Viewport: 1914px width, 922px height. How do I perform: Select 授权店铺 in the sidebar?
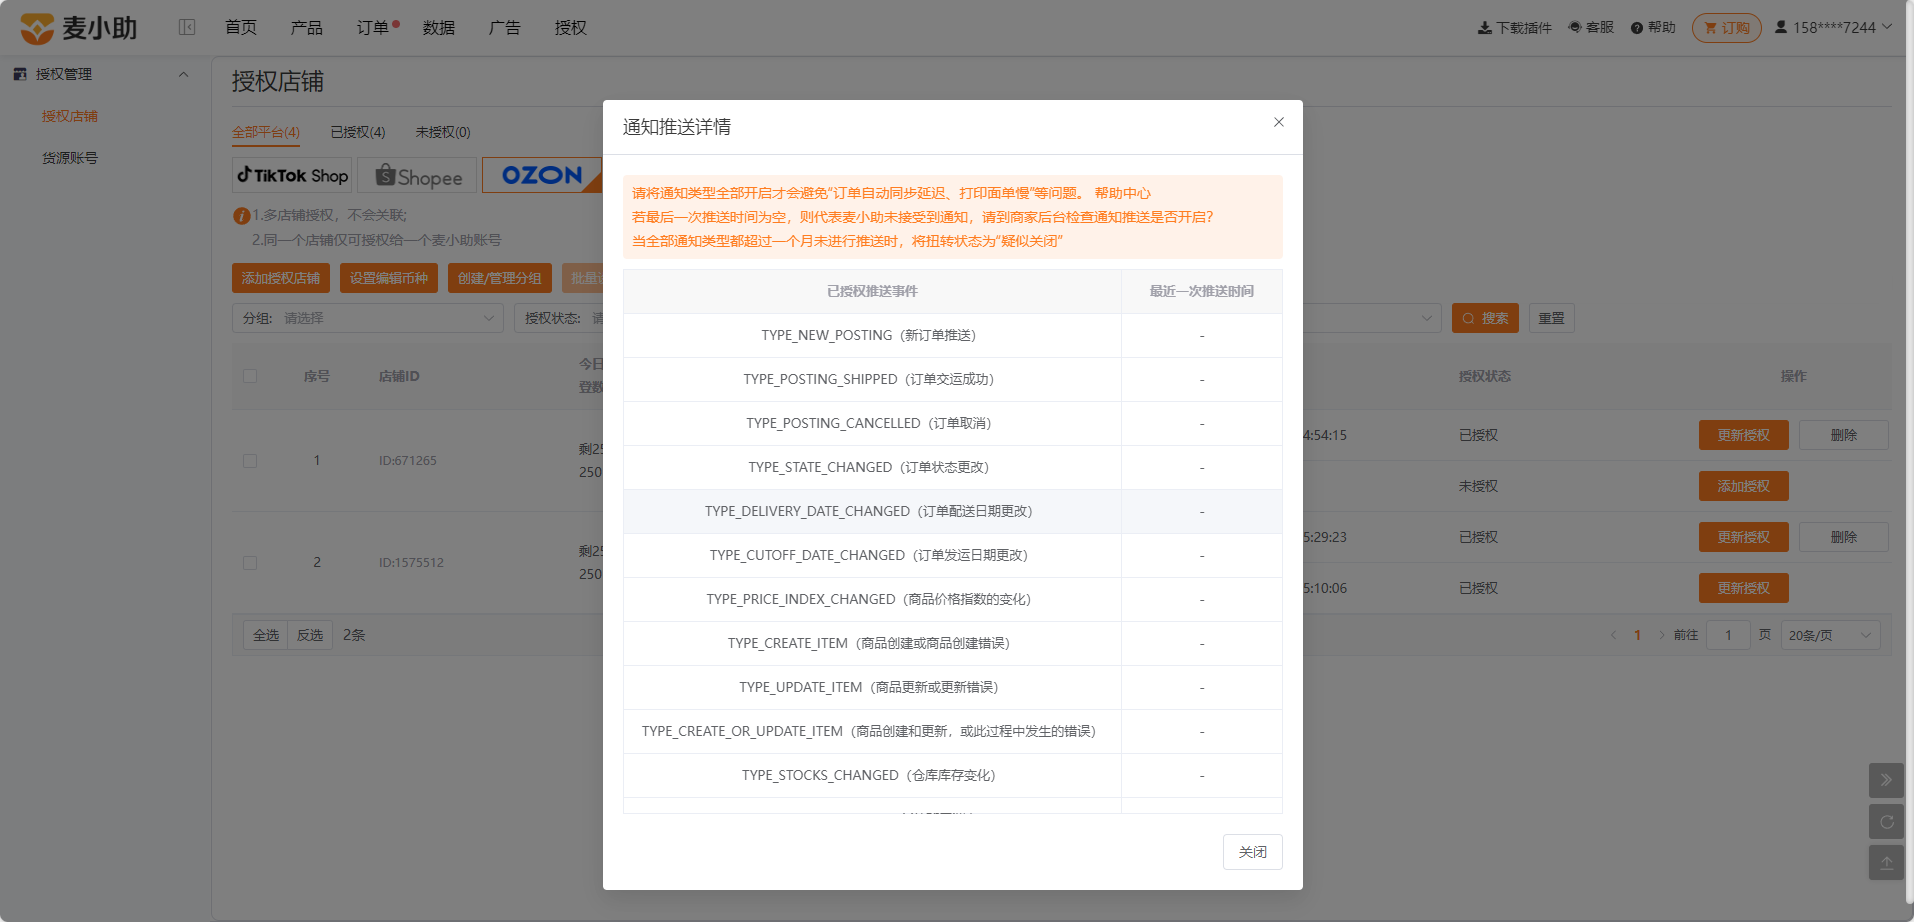click(70, 116)
